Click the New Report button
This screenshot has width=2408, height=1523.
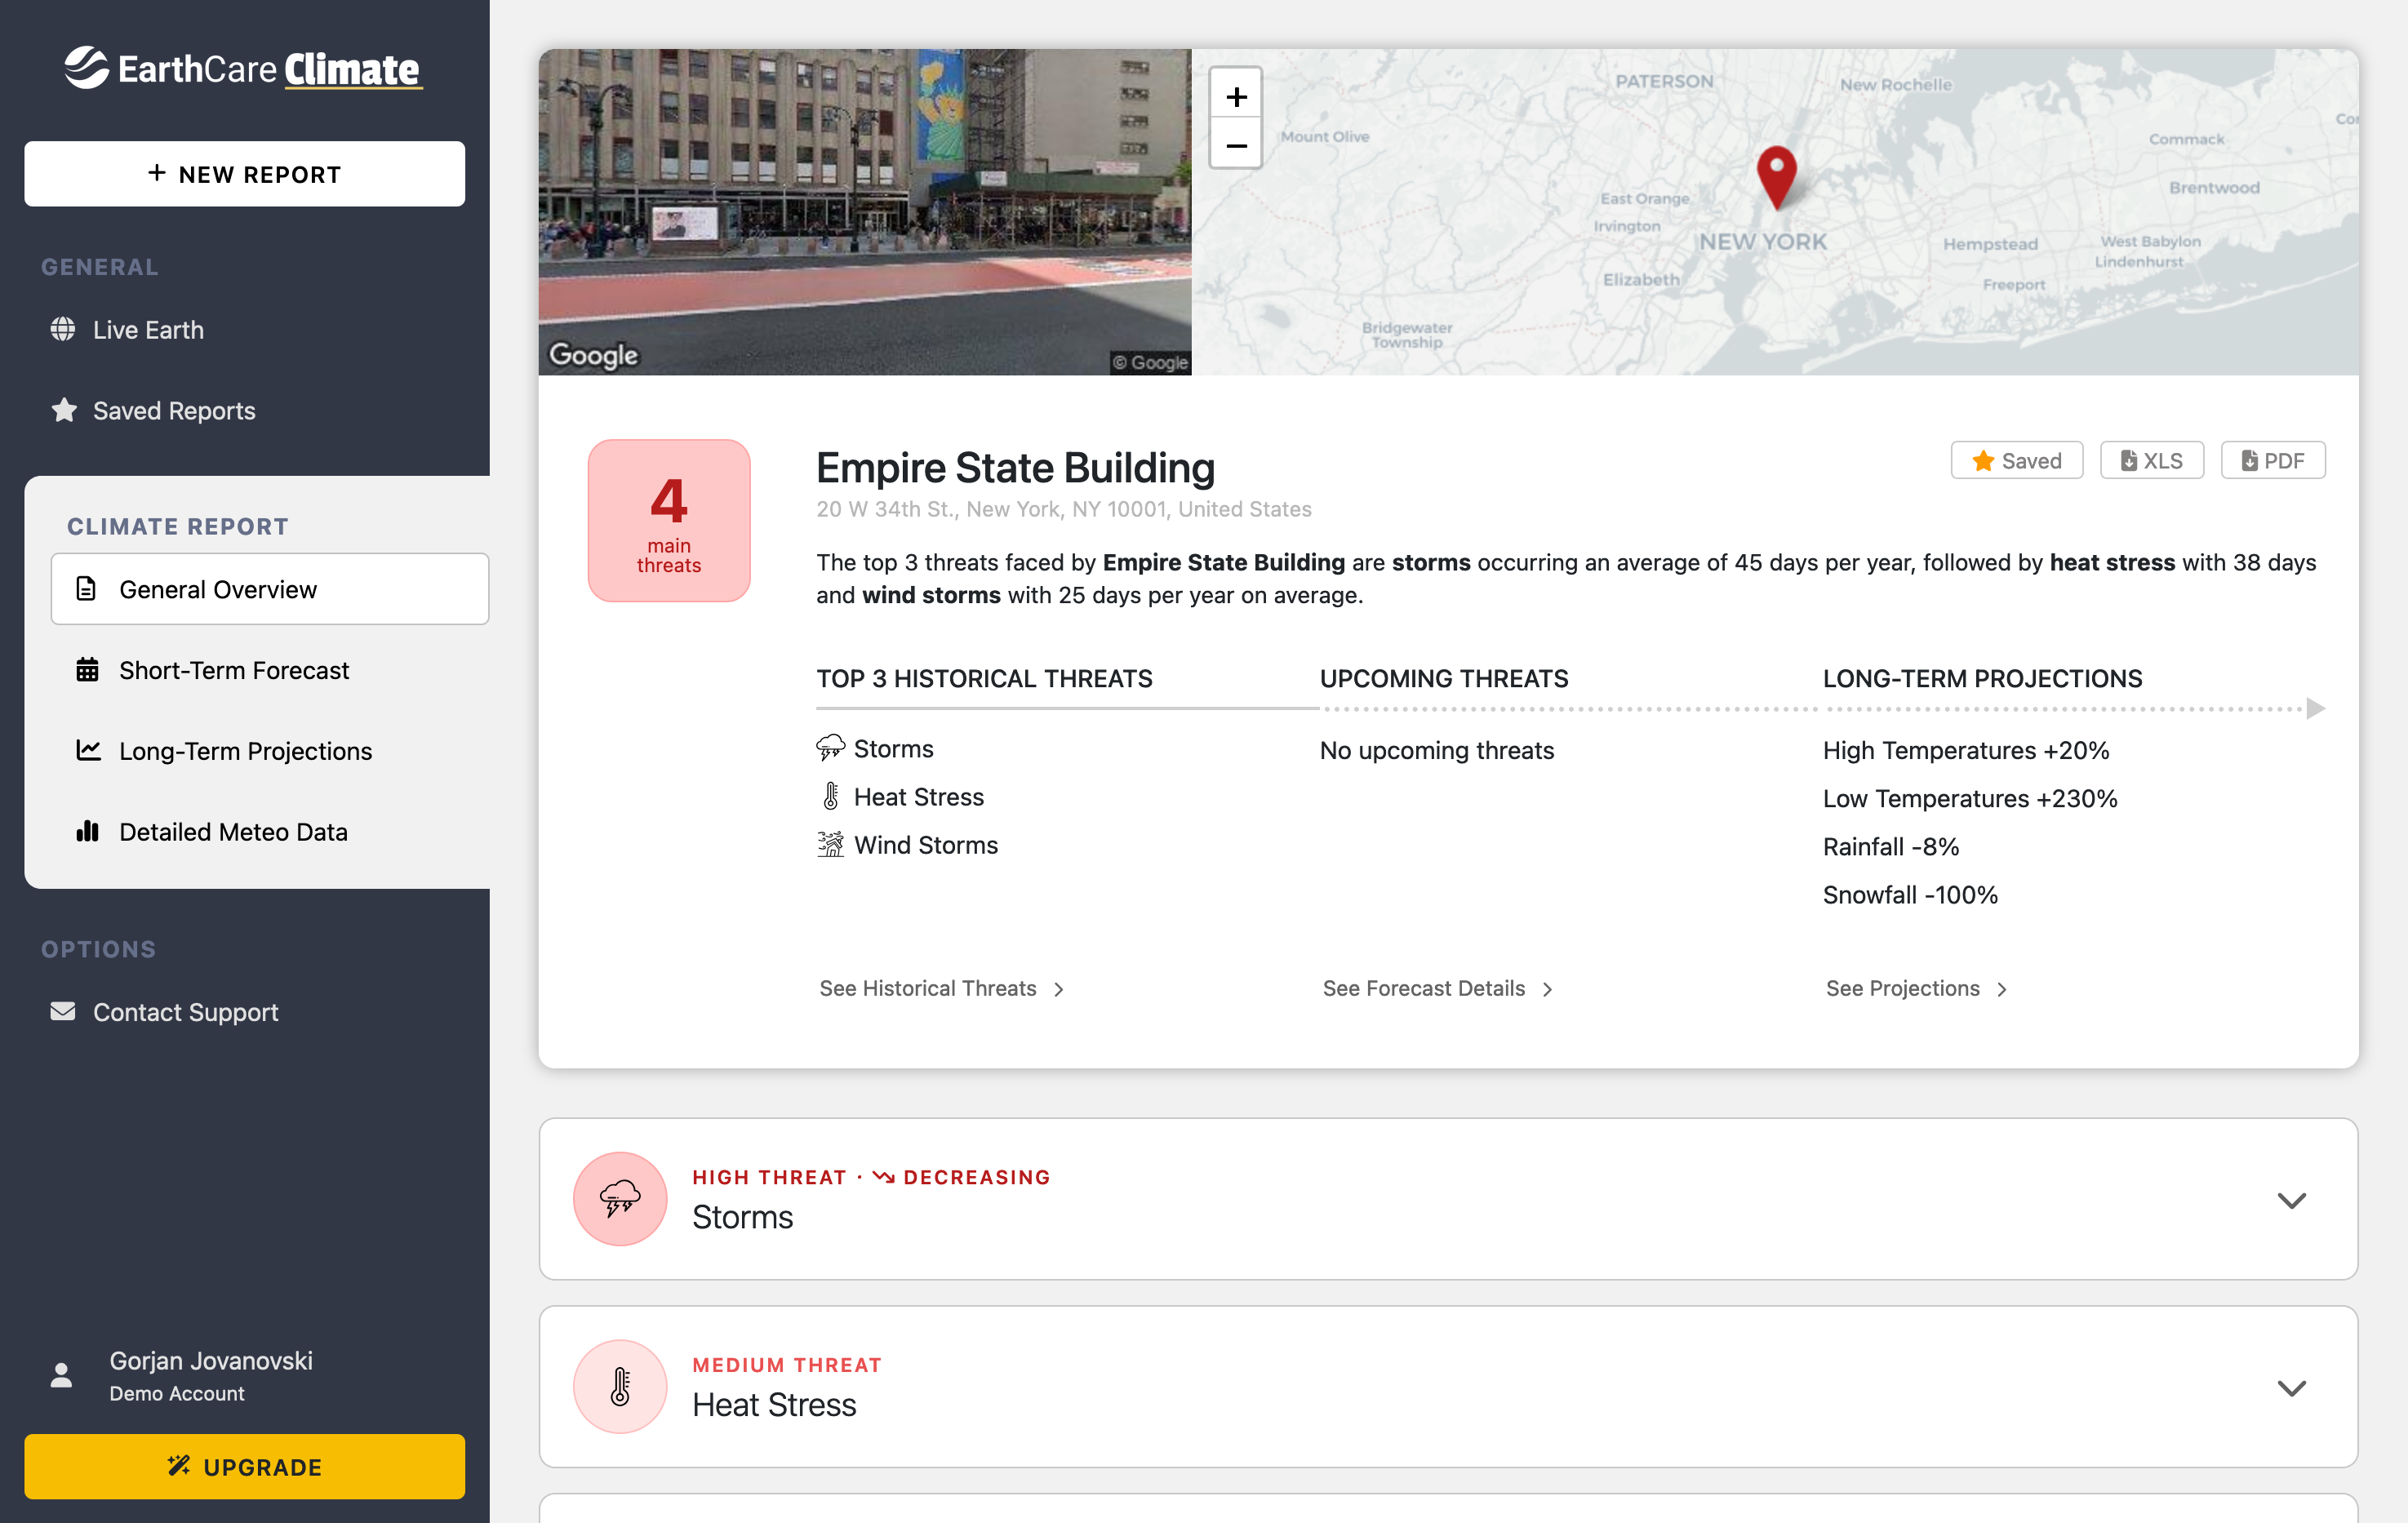tap(244, 174)
